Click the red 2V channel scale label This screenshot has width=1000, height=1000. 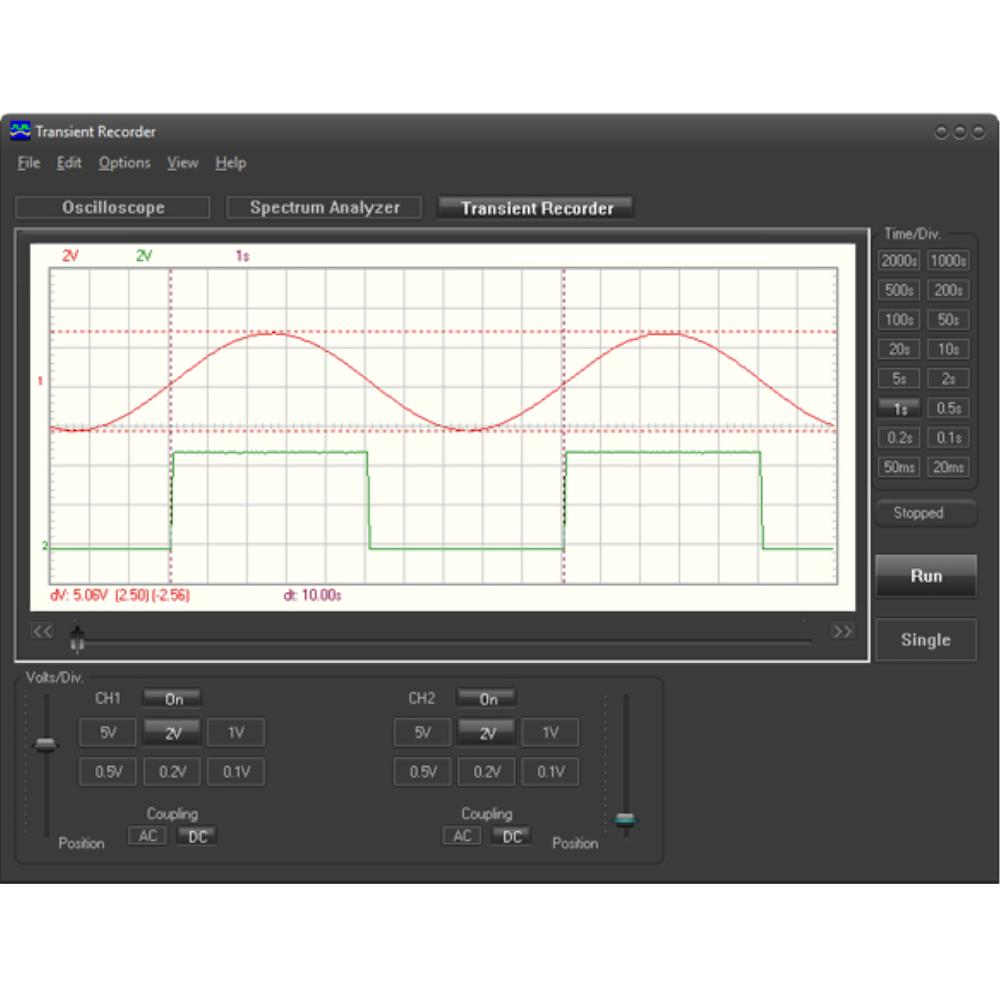coord(70,256)
